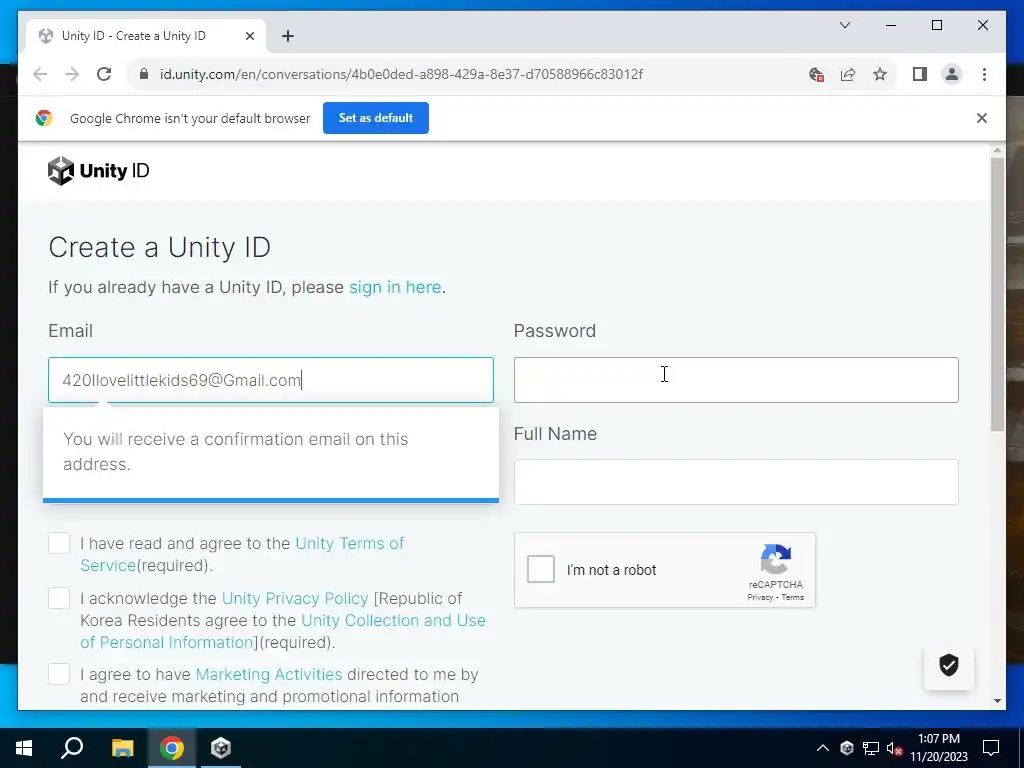Click the page vertical scrollbar thumb
This screenshot has width=1024, height=768.
[997, 294]
